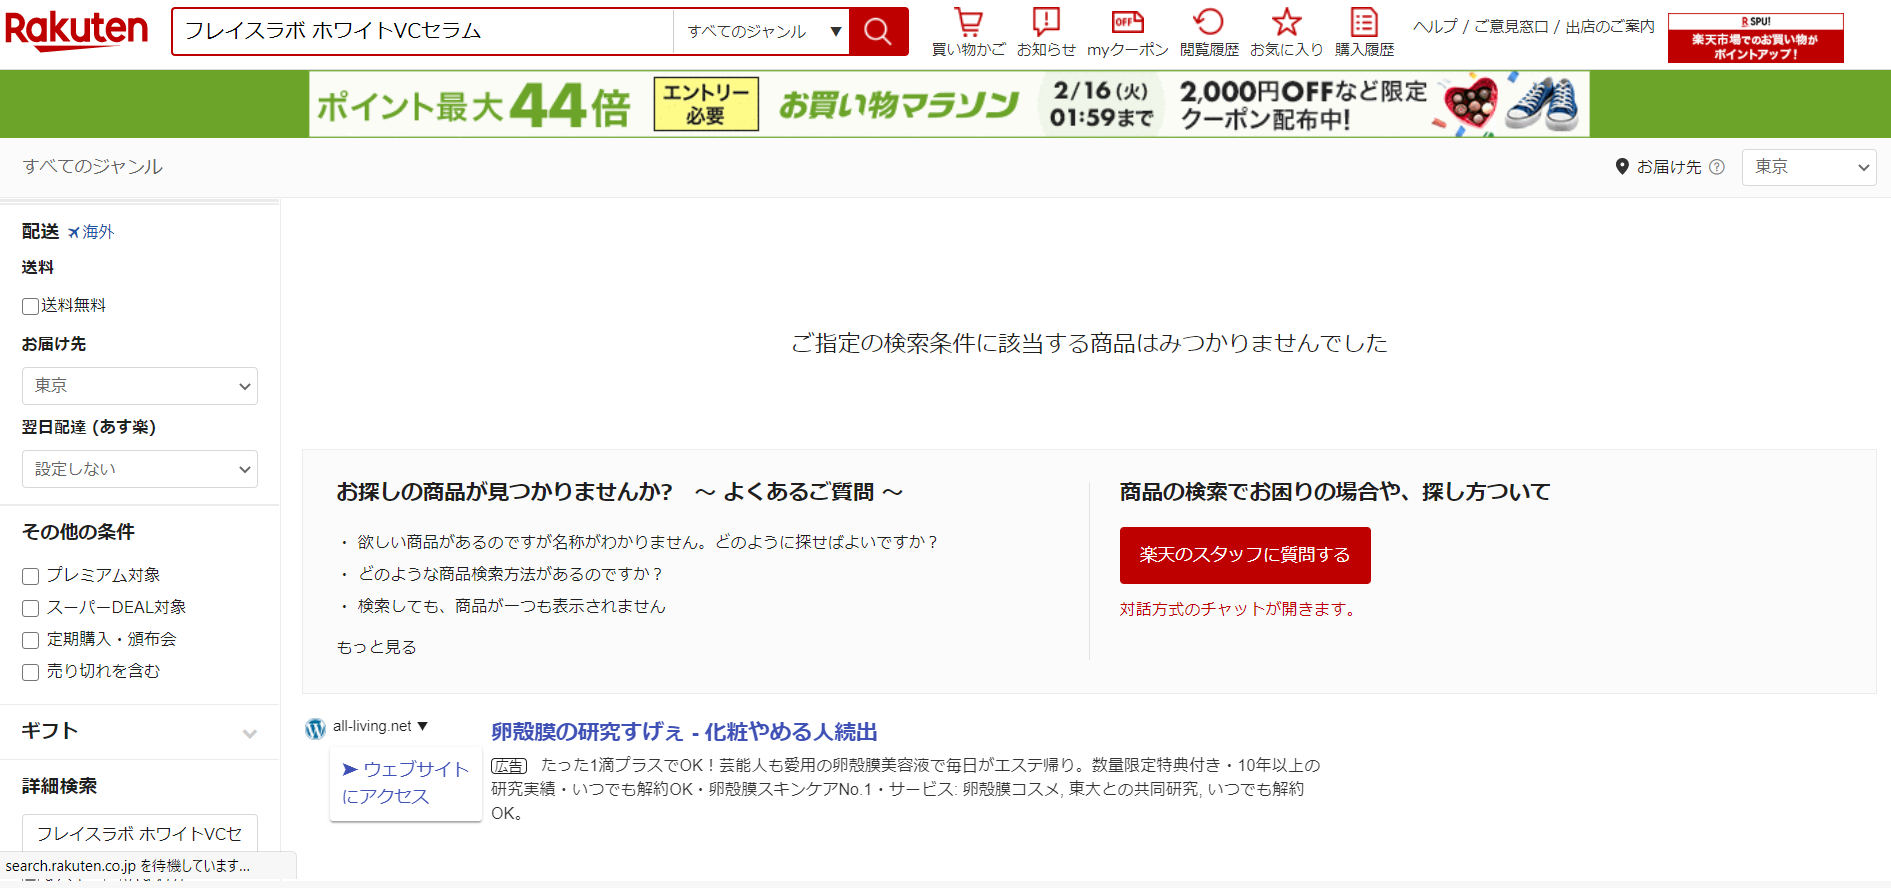Click the 出店のご案内 link
The height and width of the screenshot is (888, 1891).
[x=1610, y=26]
